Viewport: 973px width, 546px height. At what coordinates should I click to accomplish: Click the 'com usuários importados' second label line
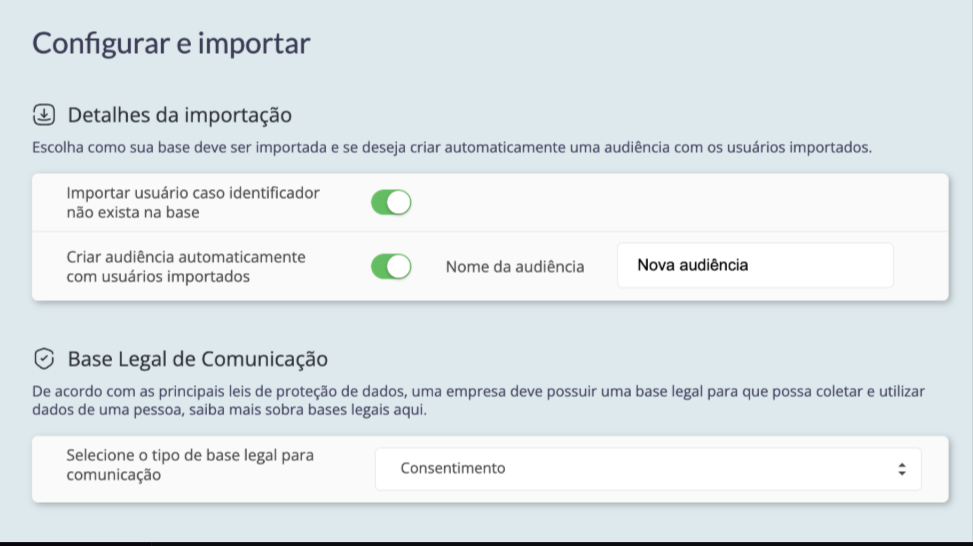coord(158,277)
